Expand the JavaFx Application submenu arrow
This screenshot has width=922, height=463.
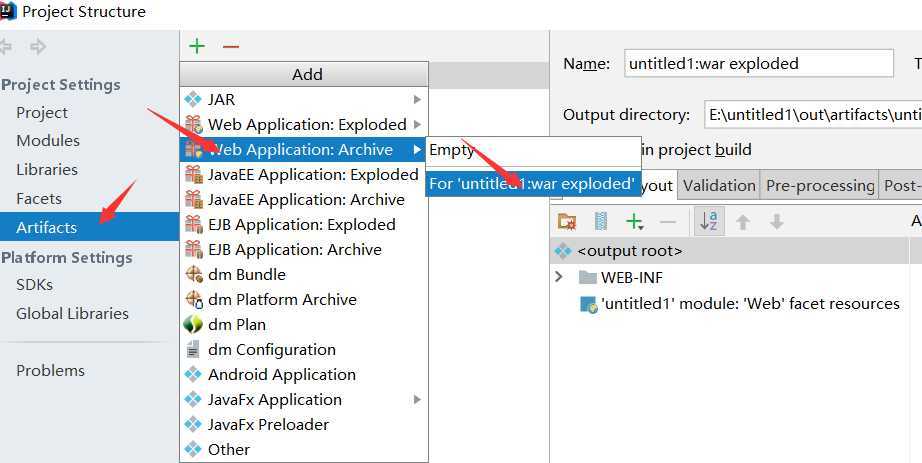pos(417,399)
